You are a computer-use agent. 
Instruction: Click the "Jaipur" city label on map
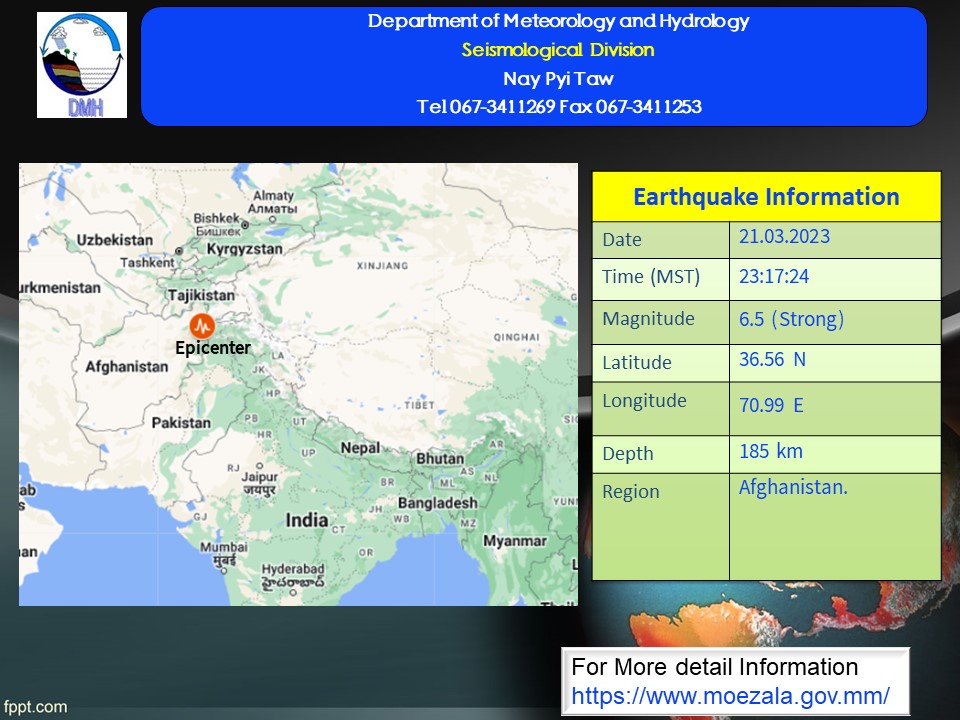(x=260, y=476)
